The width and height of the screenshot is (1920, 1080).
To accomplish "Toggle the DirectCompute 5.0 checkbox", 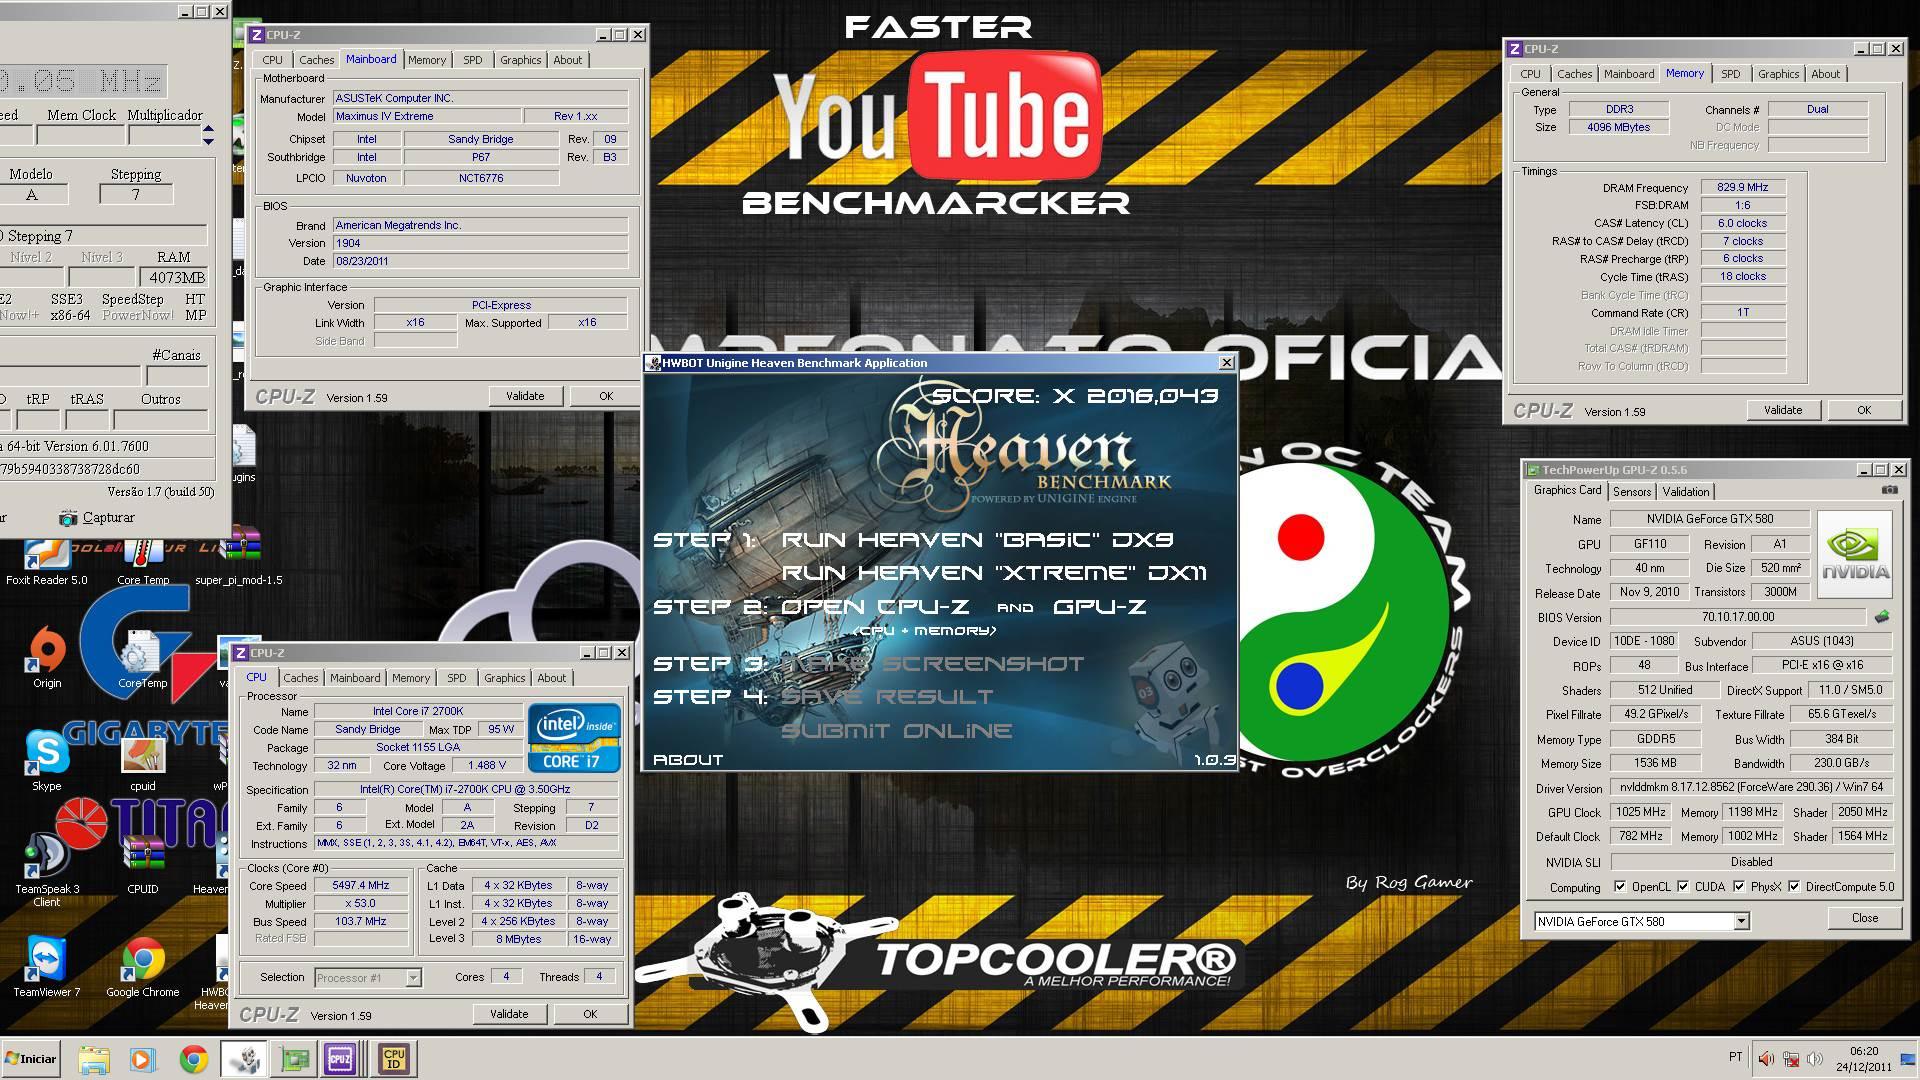I will coord(1794,886).
